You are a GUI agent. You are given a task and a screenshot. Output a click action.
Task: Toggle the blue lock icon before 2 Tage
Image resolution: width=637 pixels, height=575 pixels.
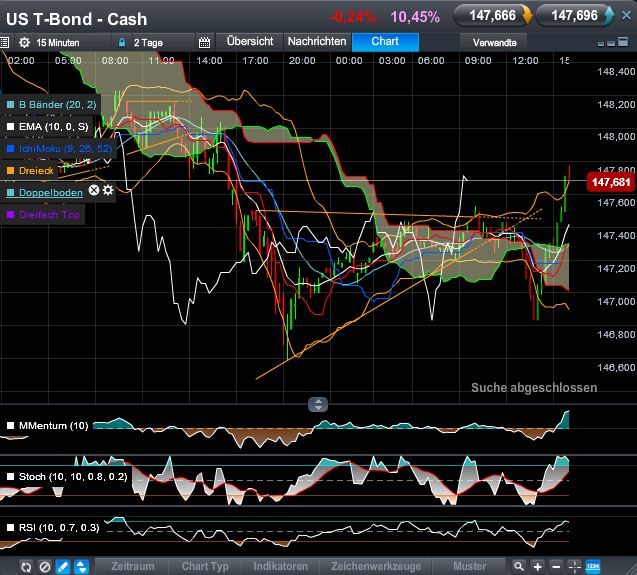121,42
